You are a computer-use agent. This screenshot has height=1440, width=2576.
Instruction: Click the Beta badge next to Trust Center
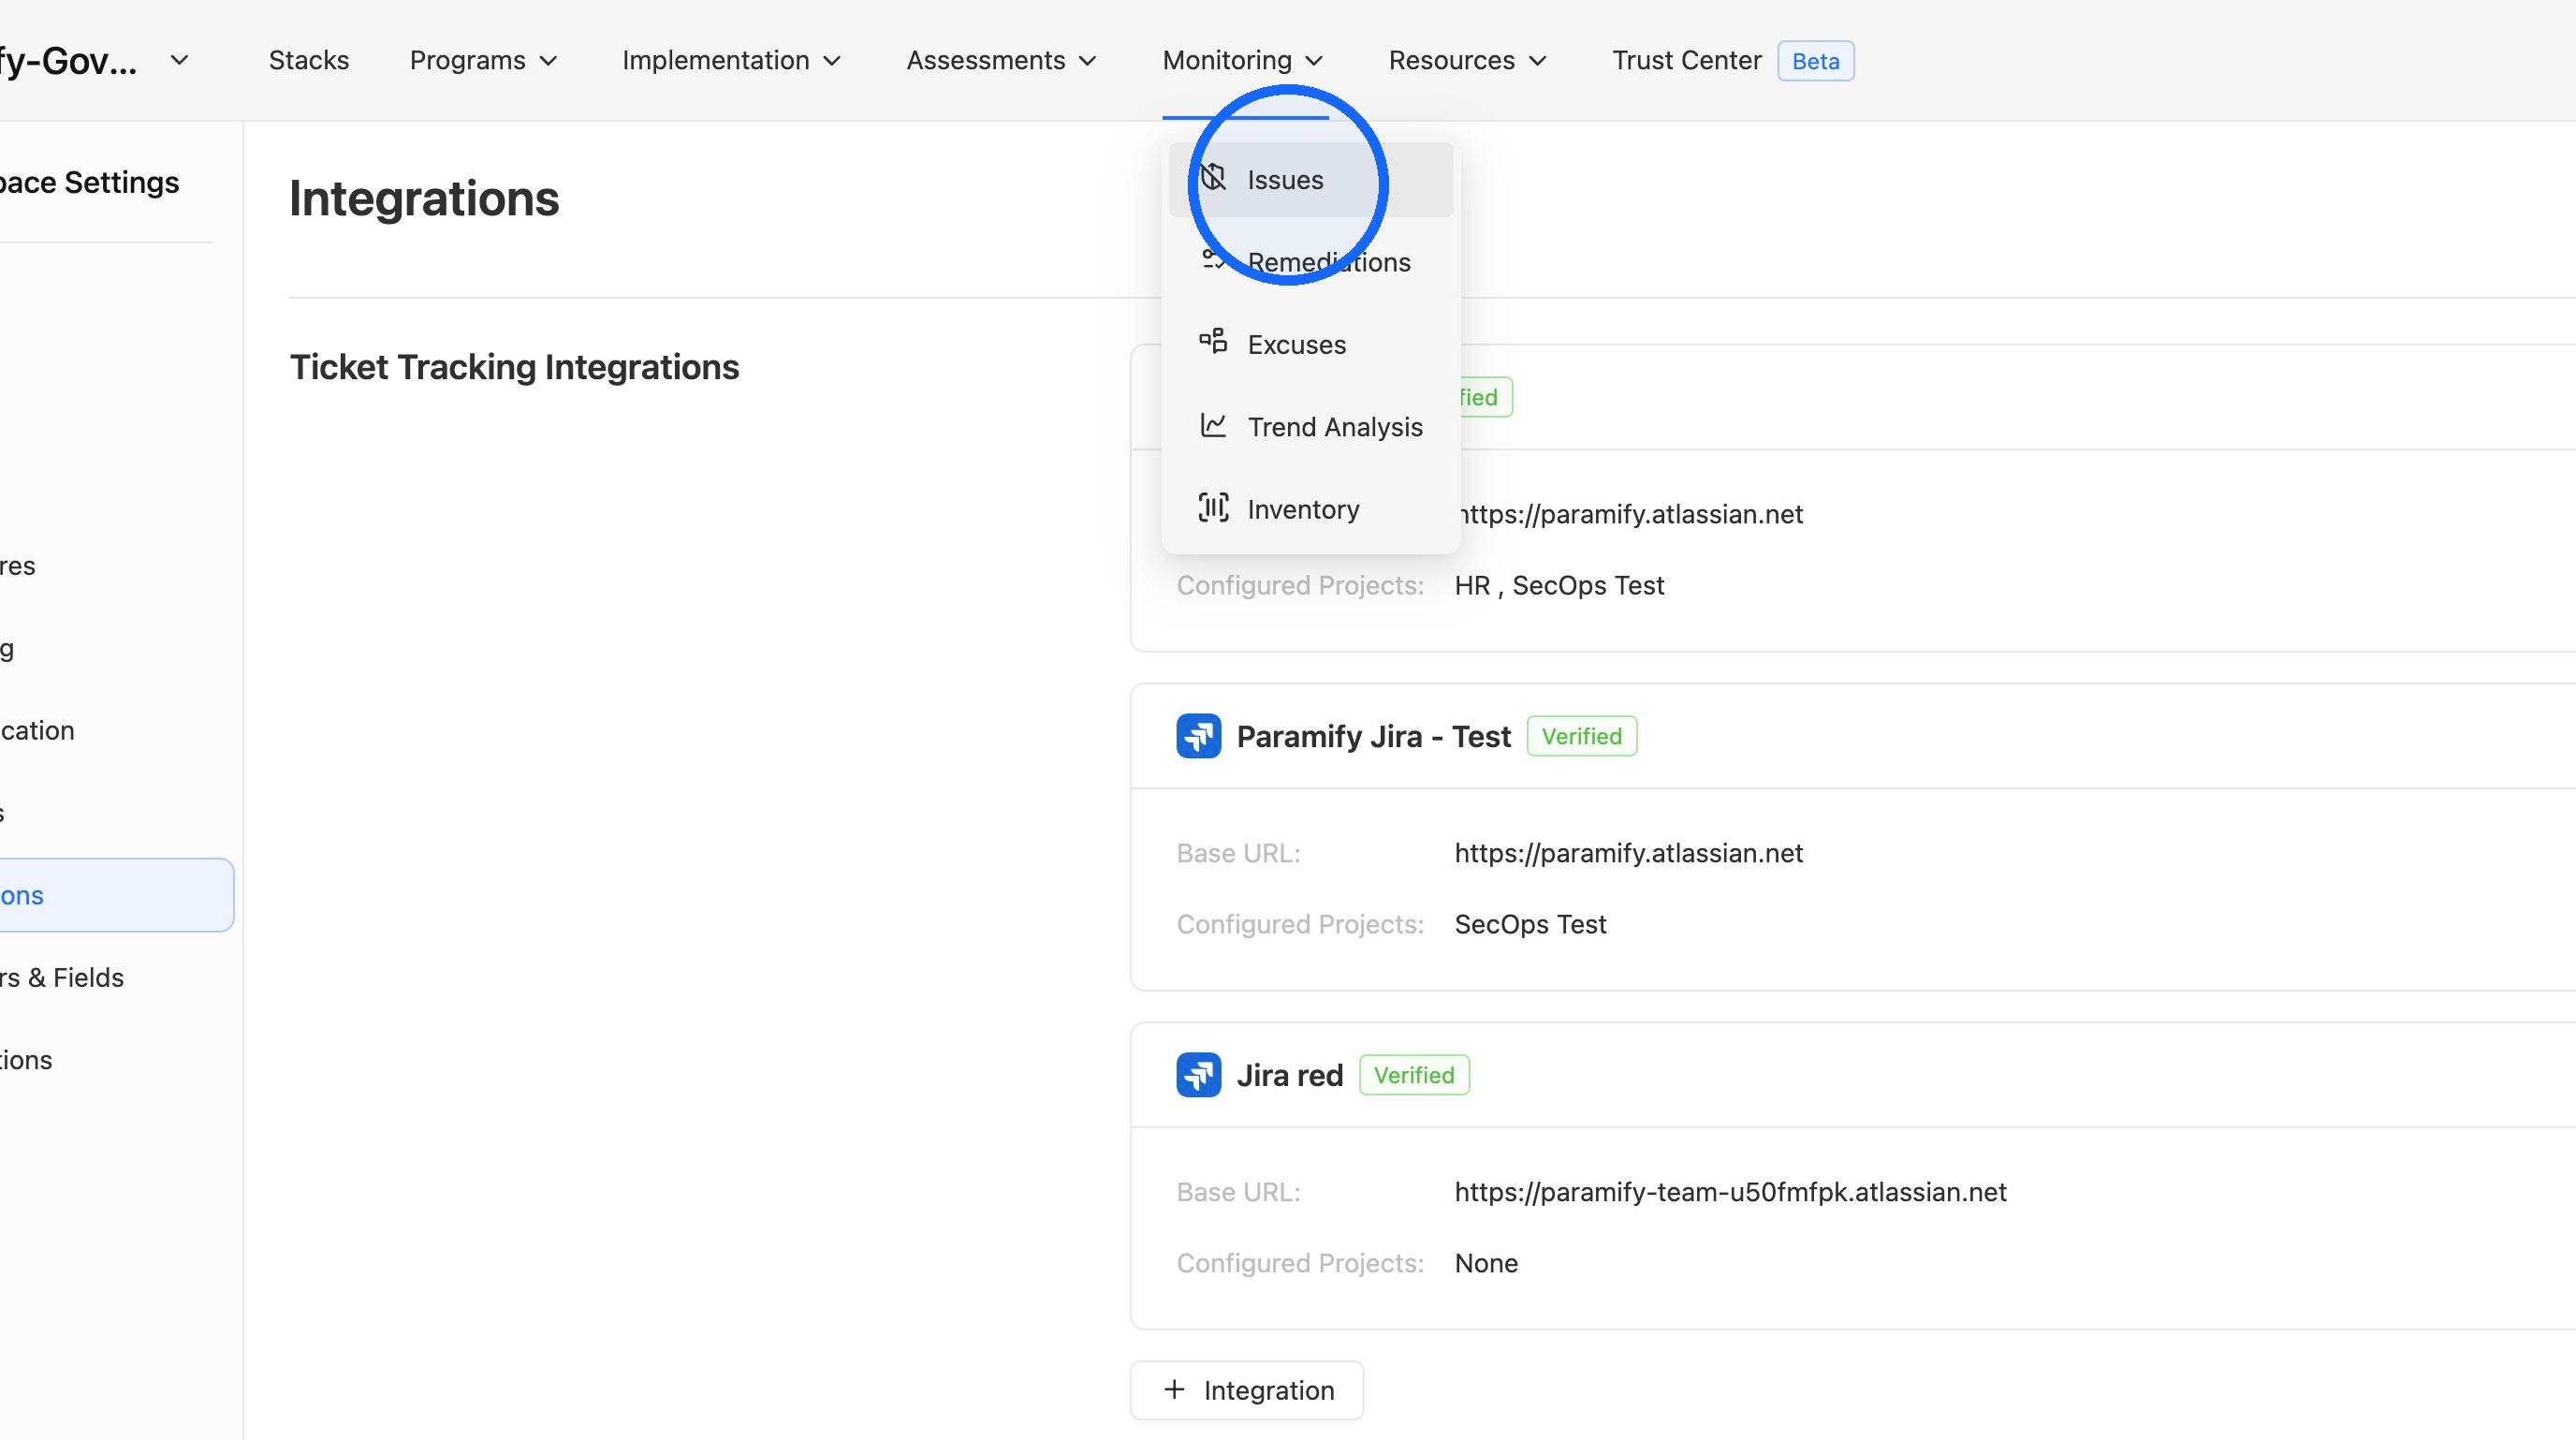tap(1815, 61)
